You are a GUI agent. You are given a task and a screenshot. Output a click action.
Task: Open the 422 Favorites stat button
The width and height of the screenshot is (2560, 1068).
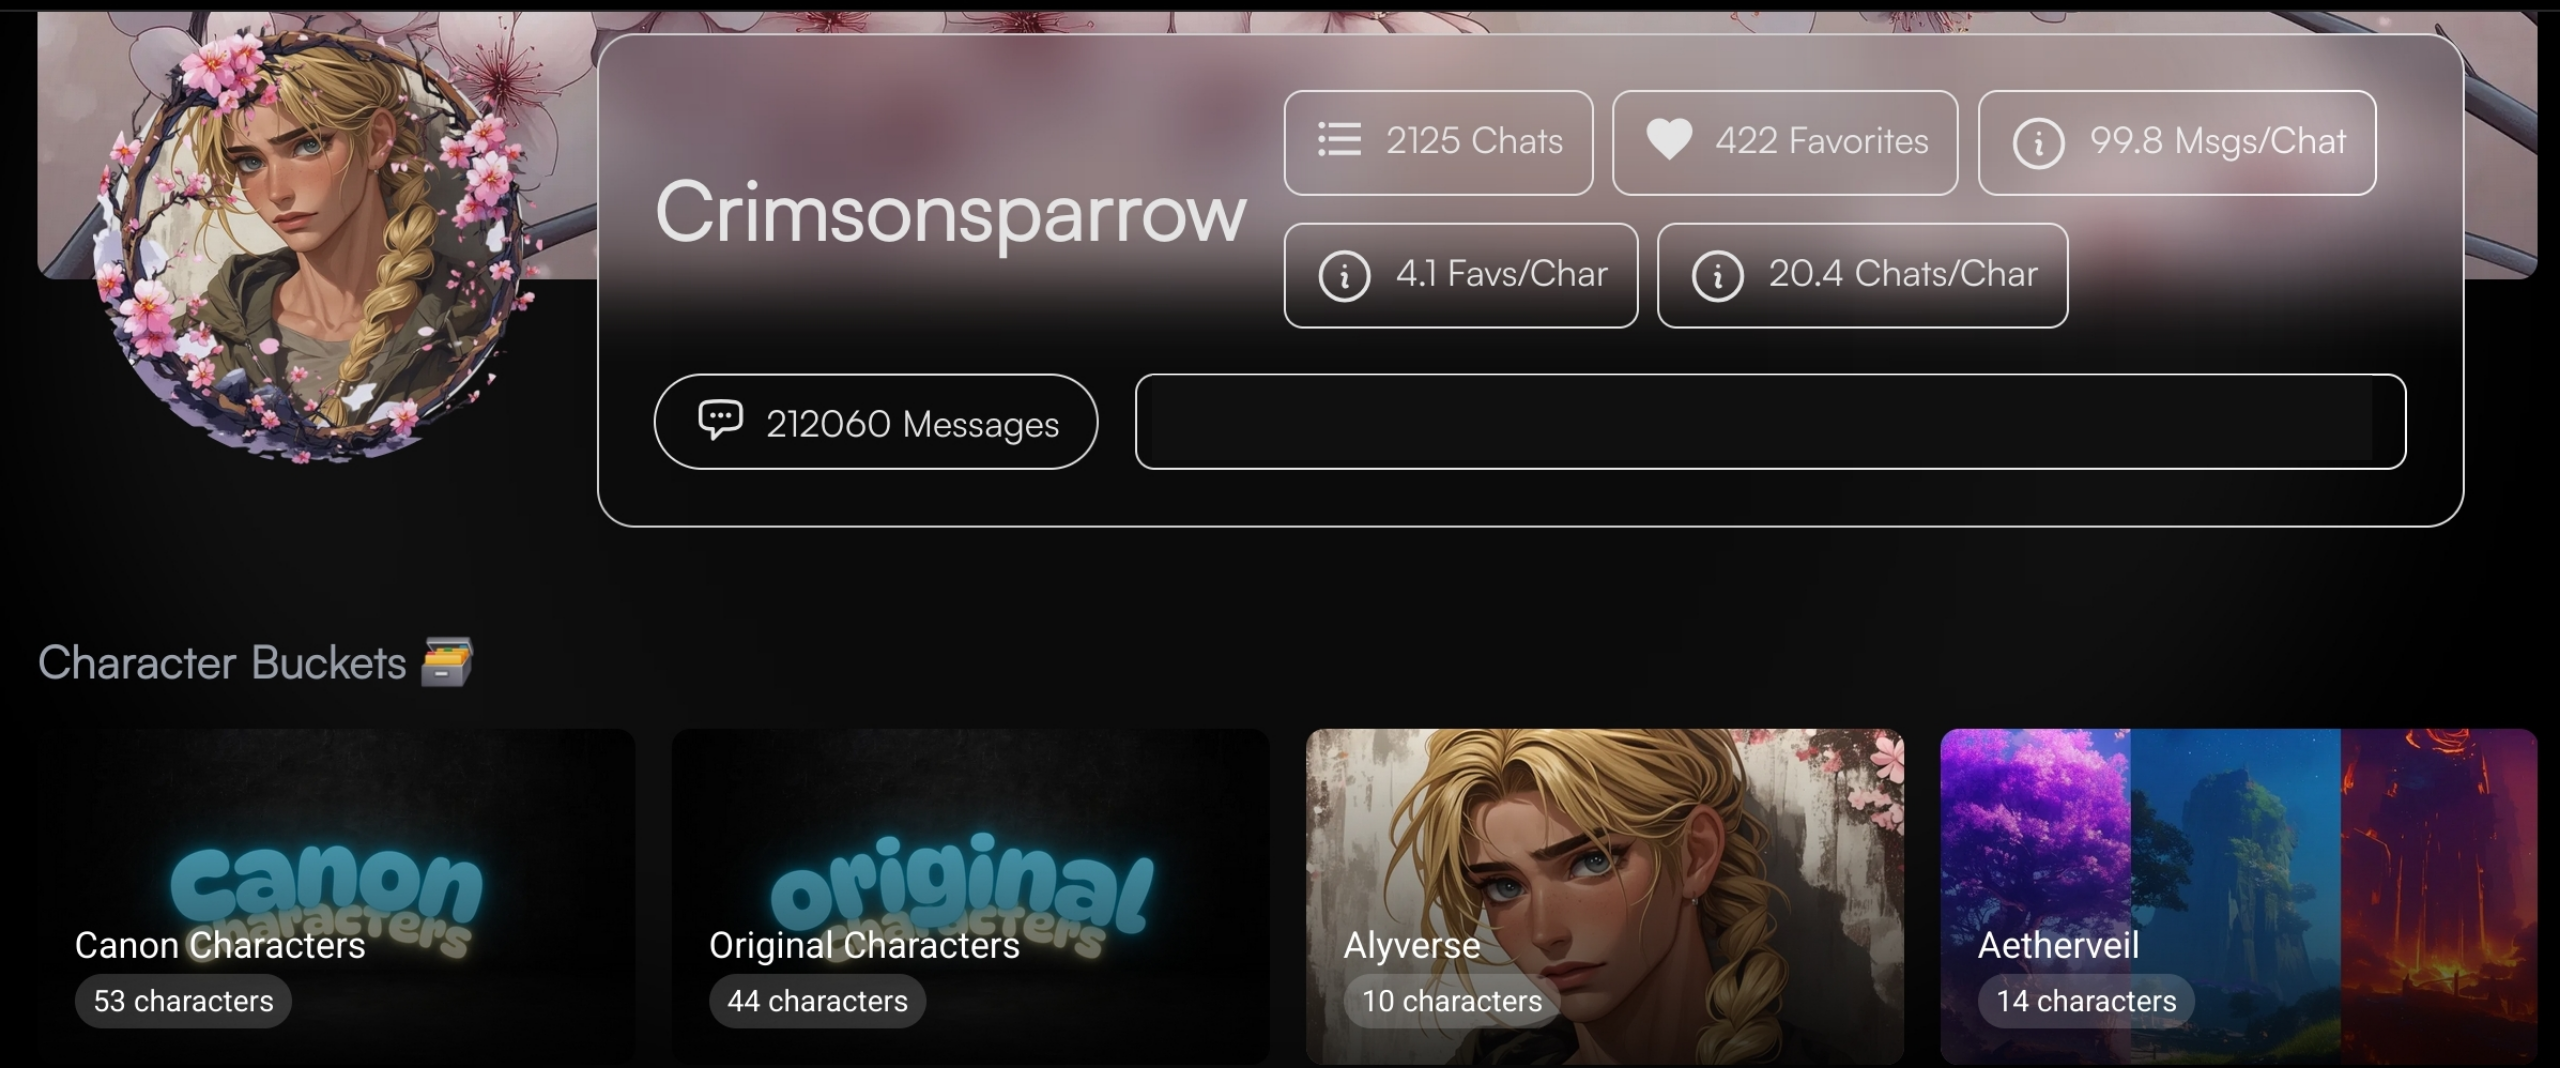1785,142
